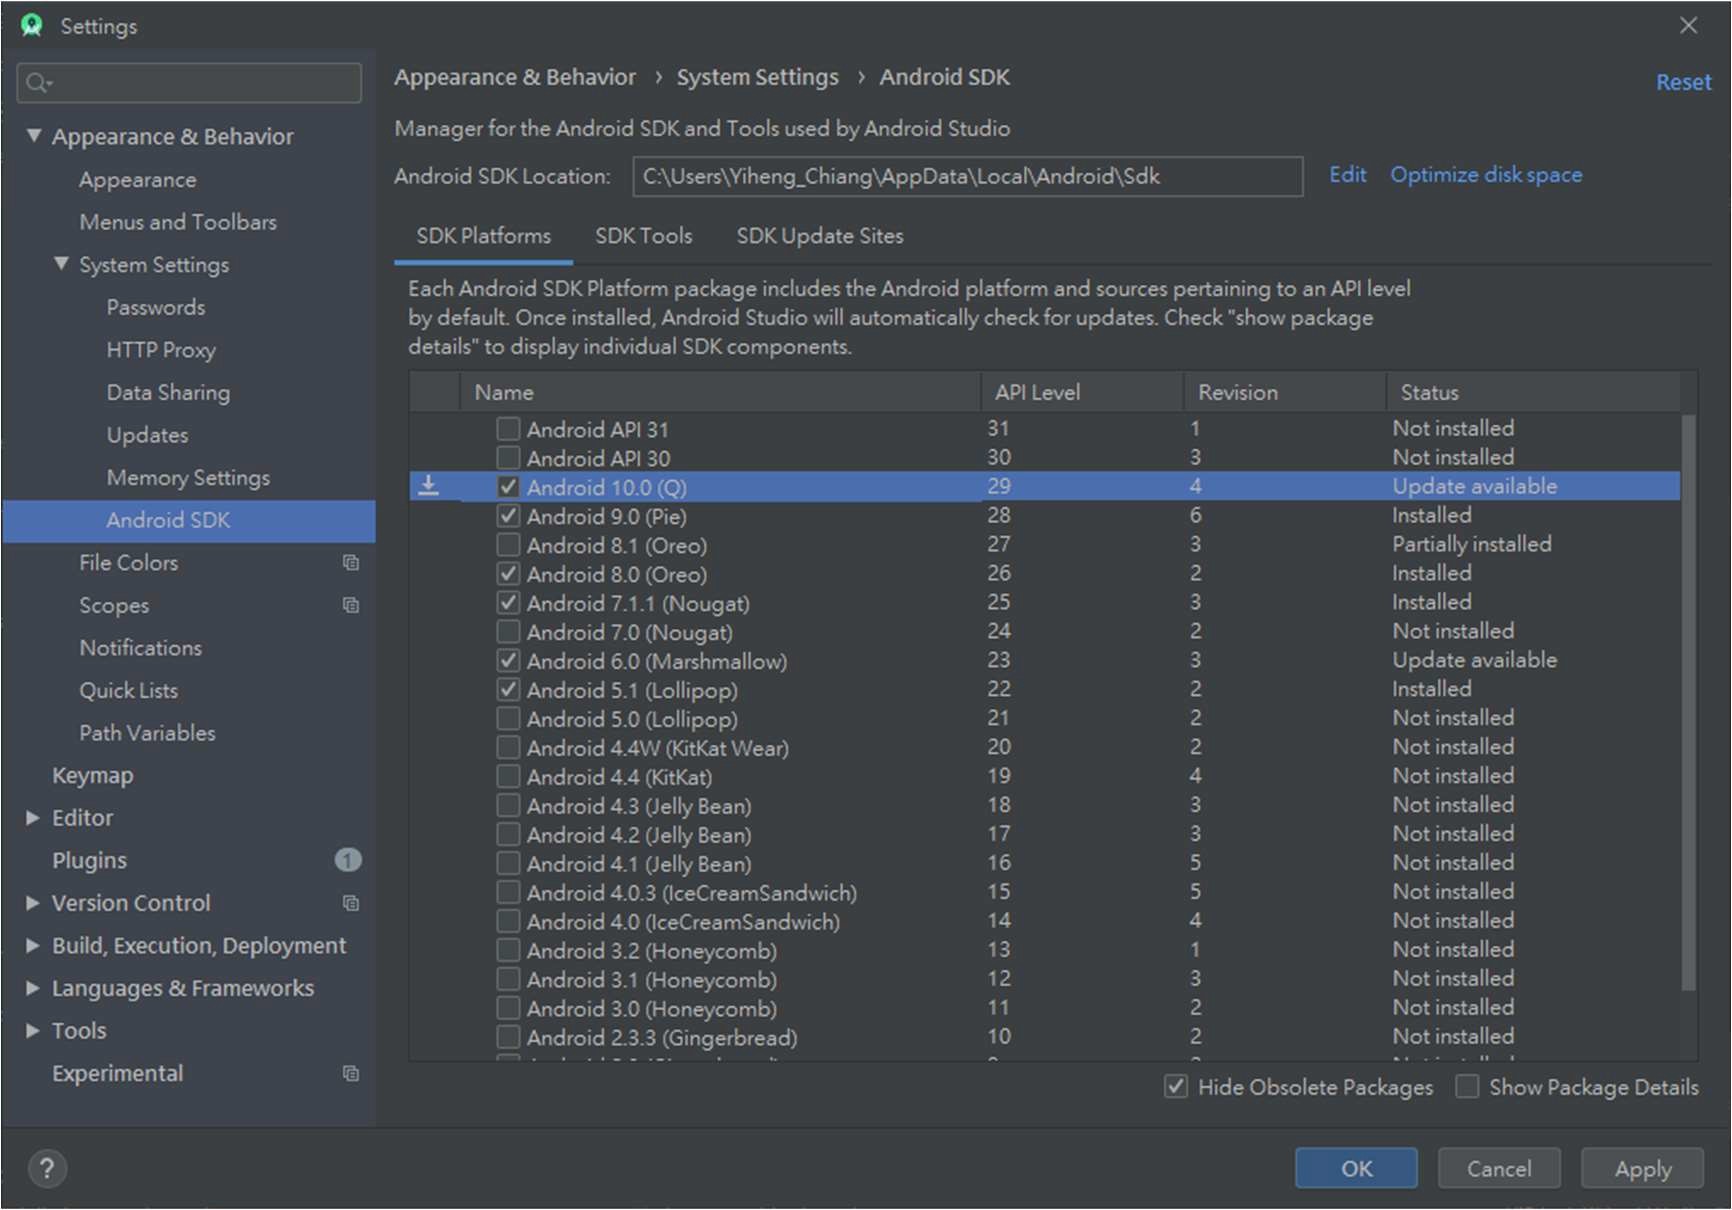The height and width of the screenshot is (1210, 1732).
Task: Click 'Partially installed' status text
Action: pyautogui.click(x=1471, y=544)
